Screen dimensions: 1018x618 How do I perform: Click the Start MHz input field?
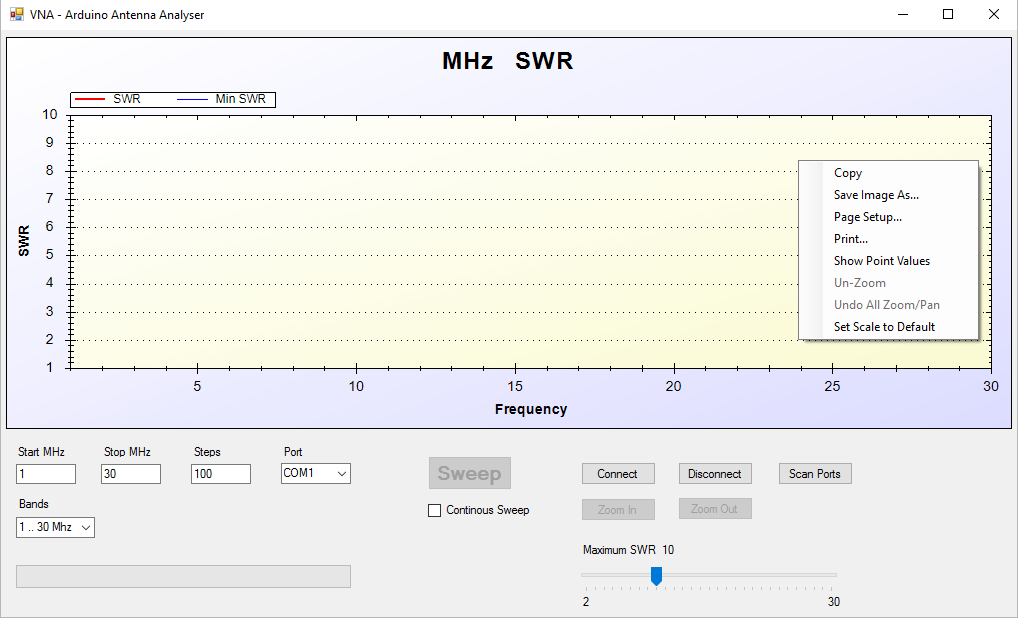pyautogui.click(x=46, y=474)
